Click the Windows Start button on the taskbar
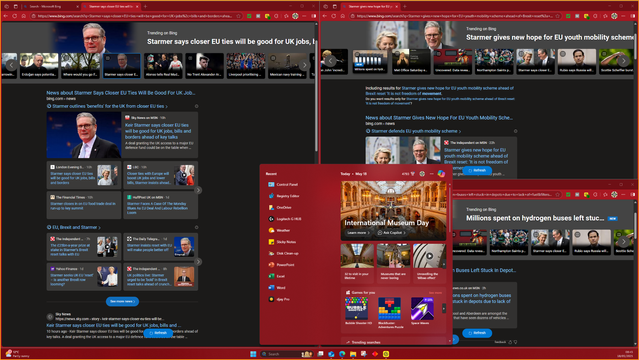The width and height of the screenshot is (639, 360). (x=253, y=354)
